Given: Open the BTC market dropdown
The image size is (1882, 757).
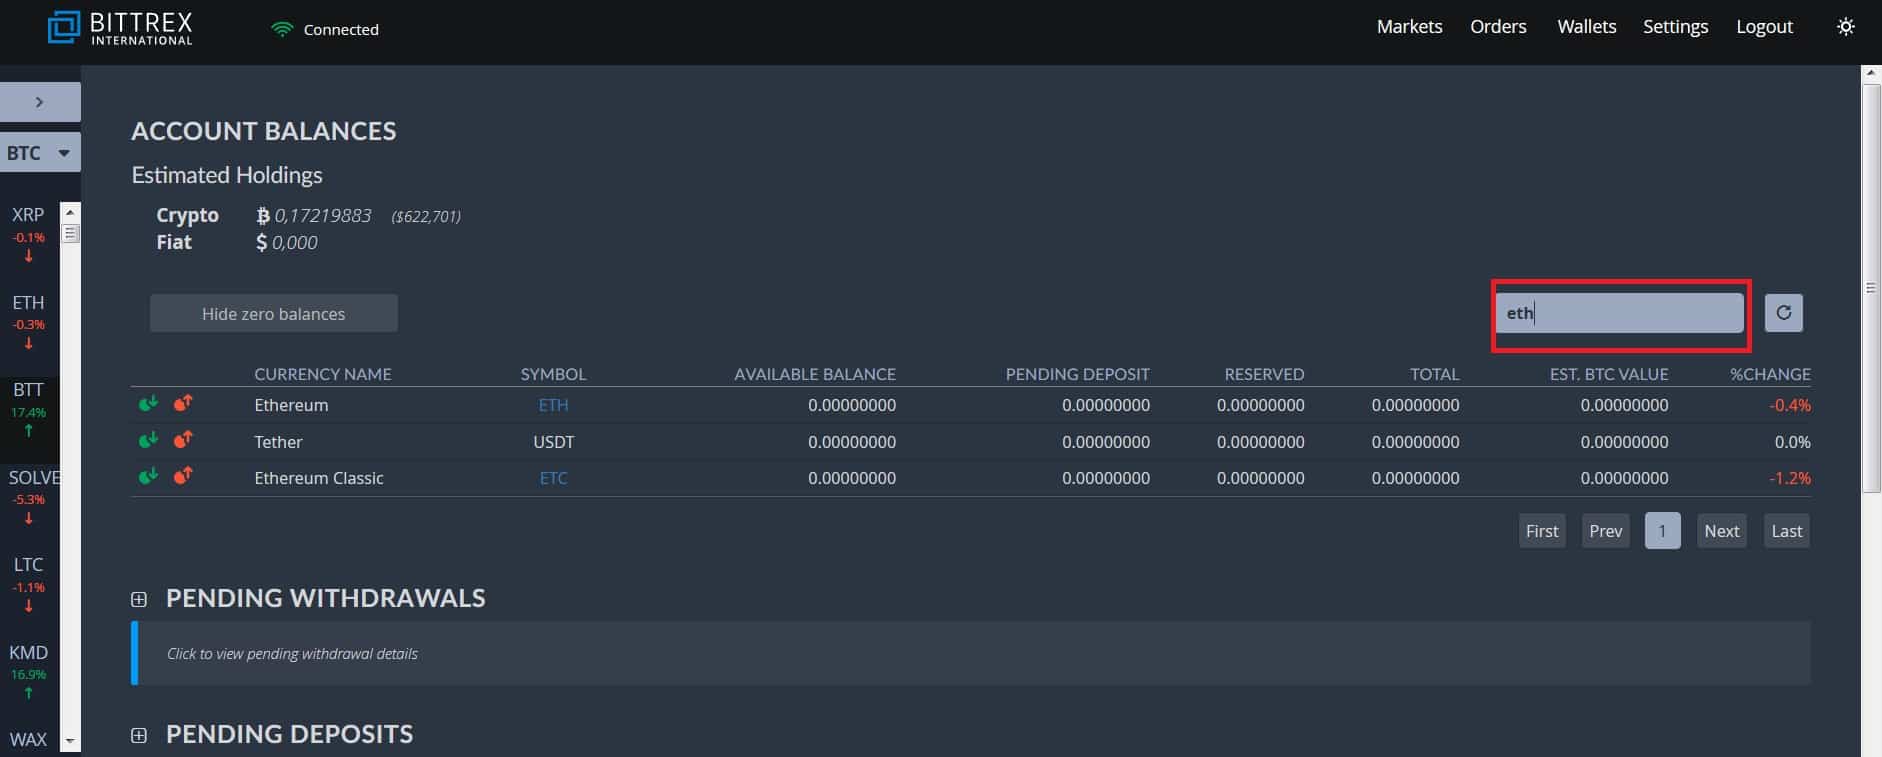Looking at the screenshot, I should 40,153.
